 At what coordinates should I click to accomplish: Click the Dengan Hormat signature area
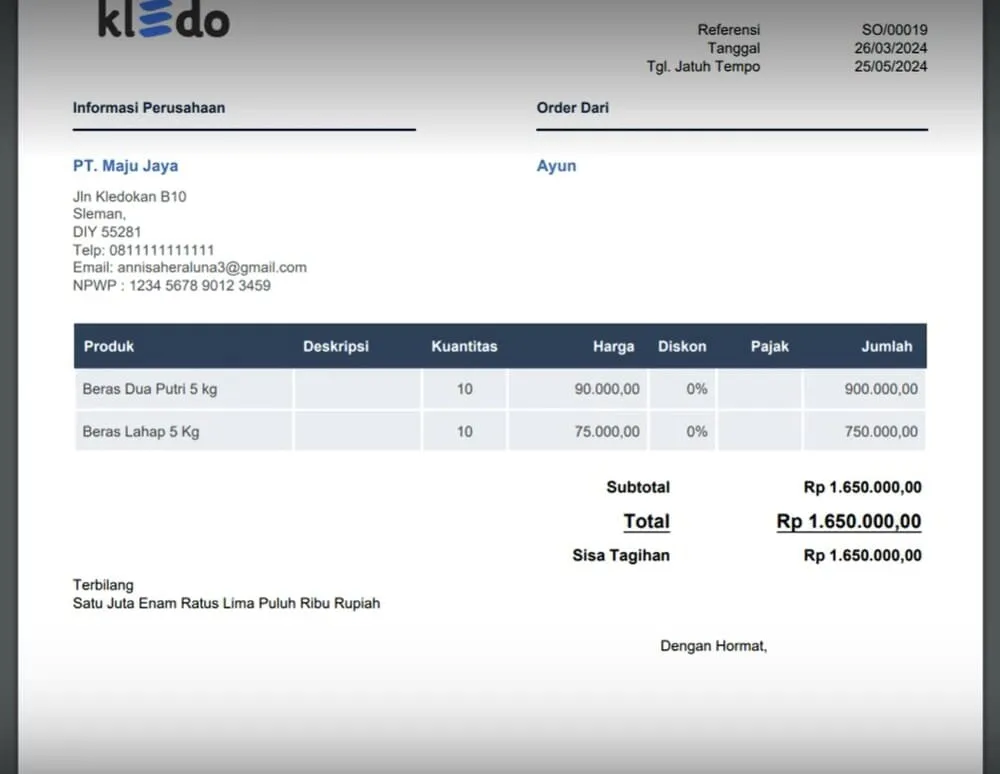715,646
